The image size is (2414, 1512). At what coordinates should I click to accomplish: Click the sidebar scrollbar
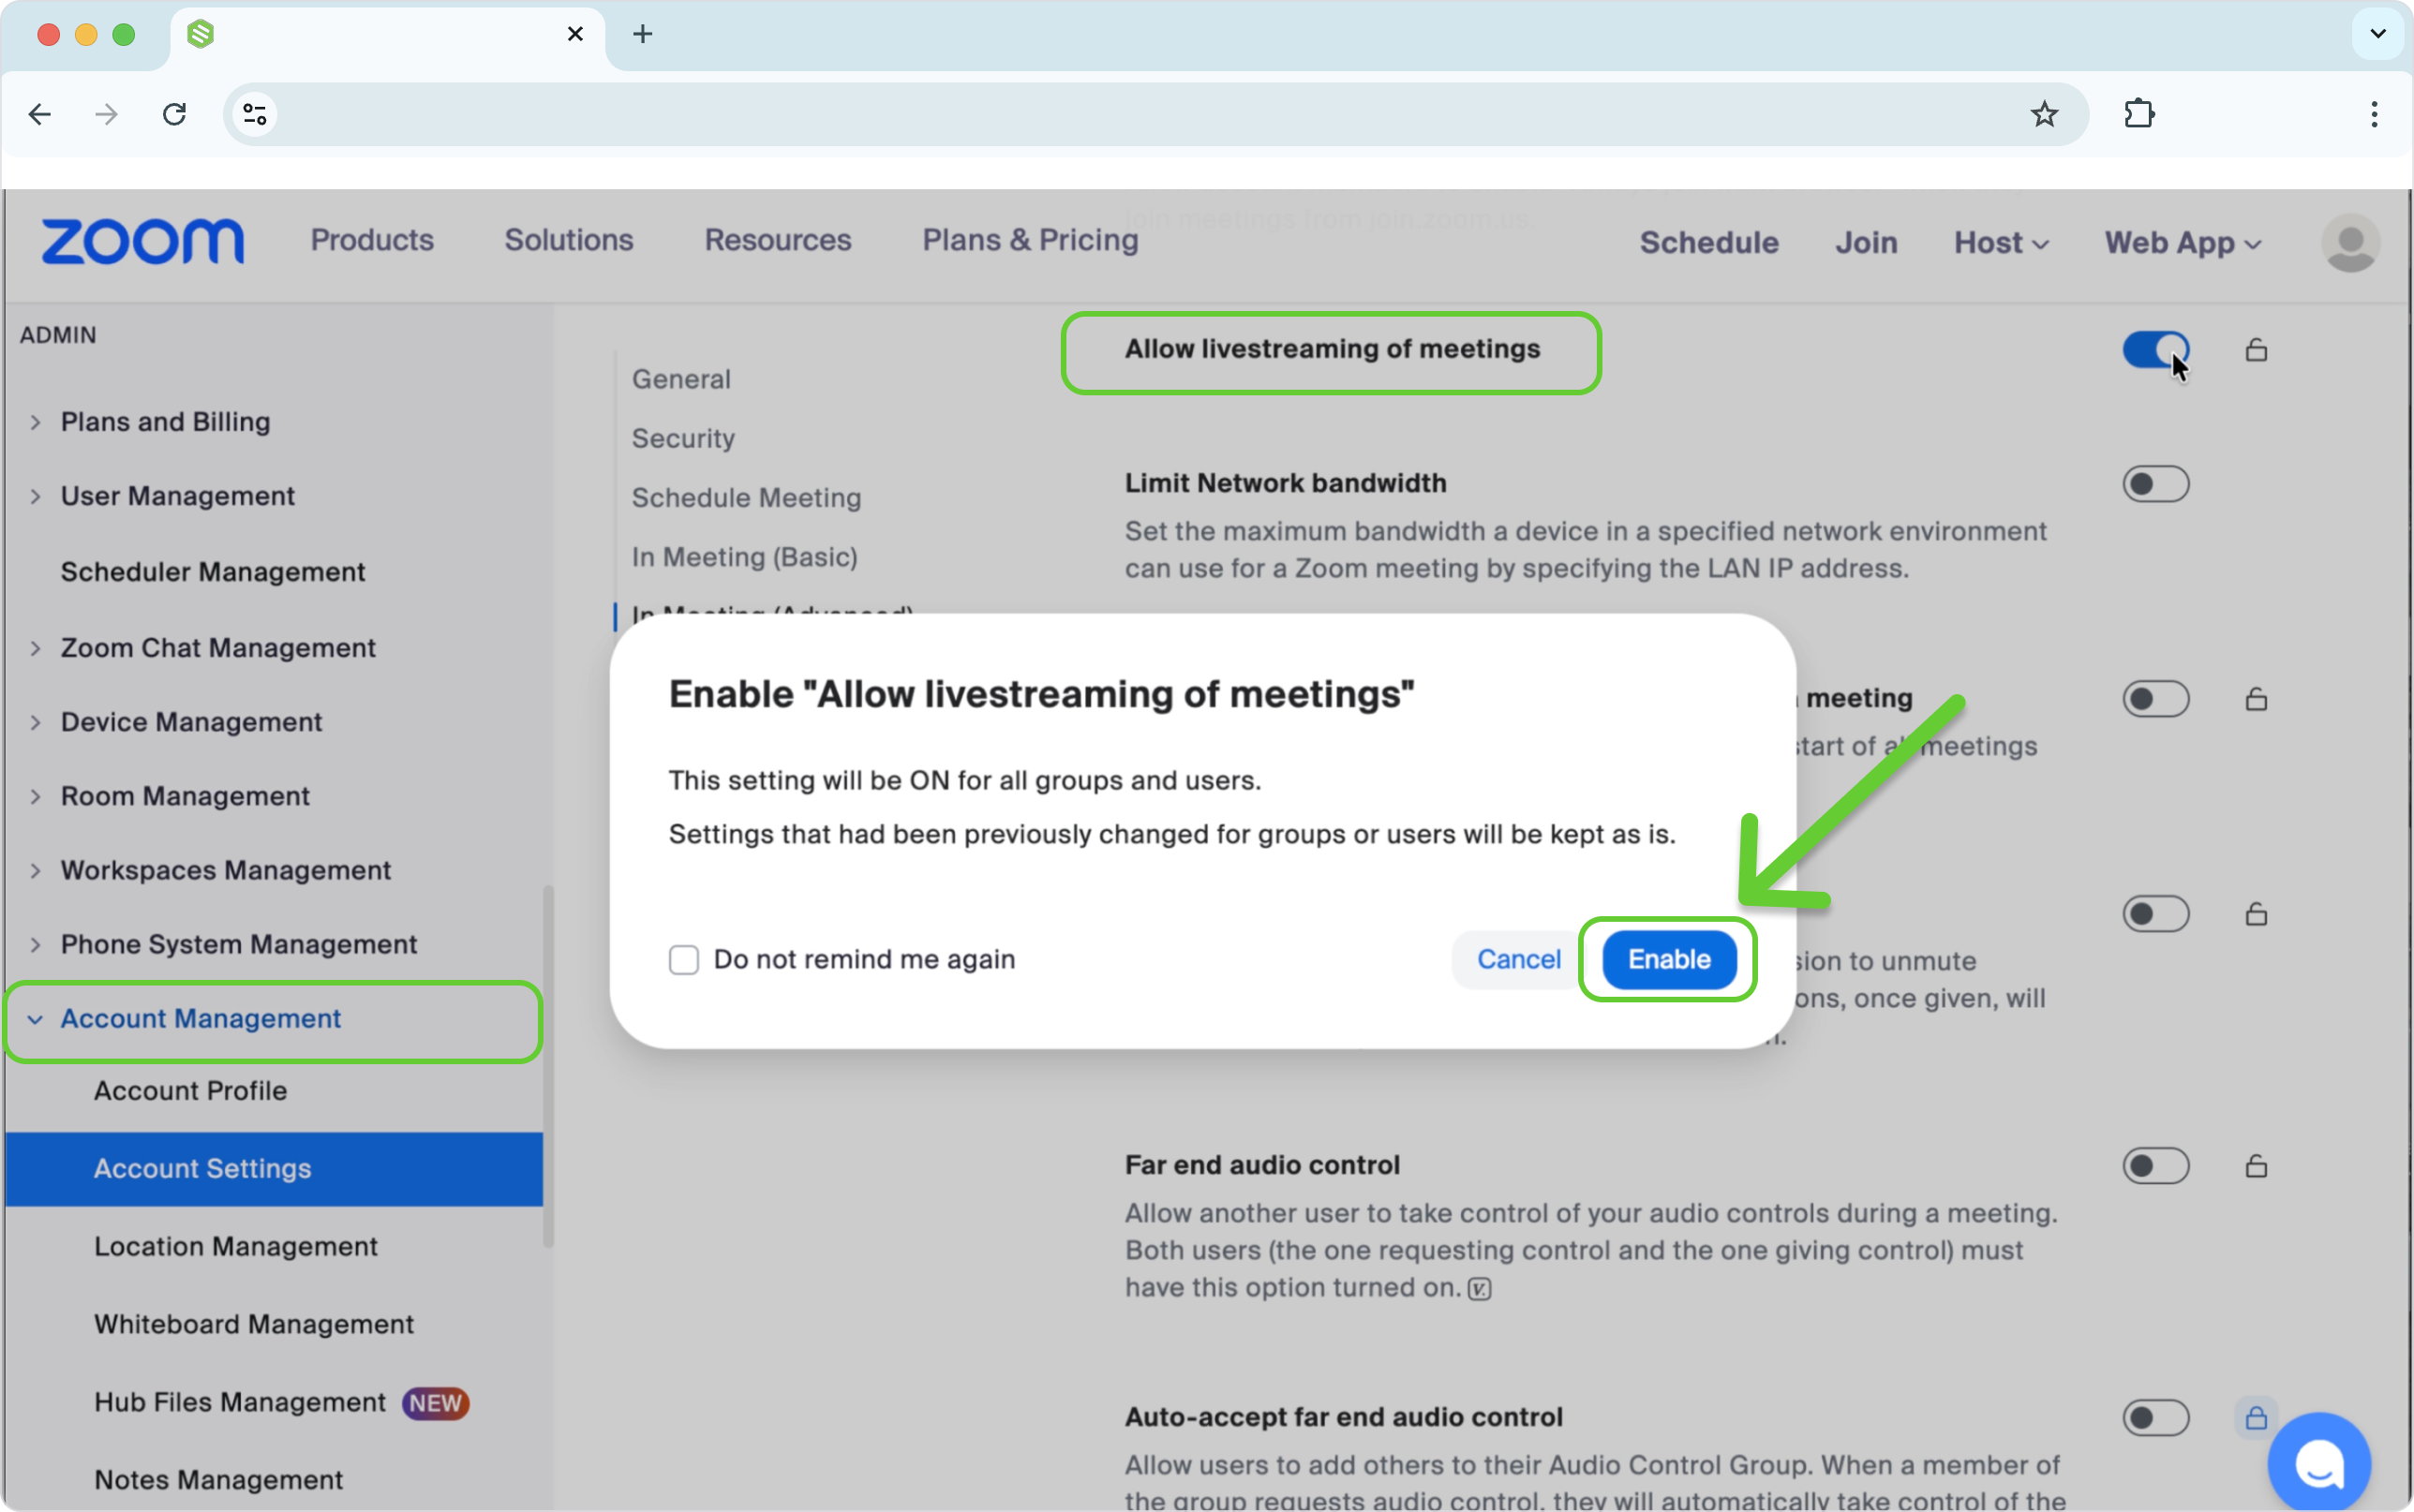(x=548, y=1066)
